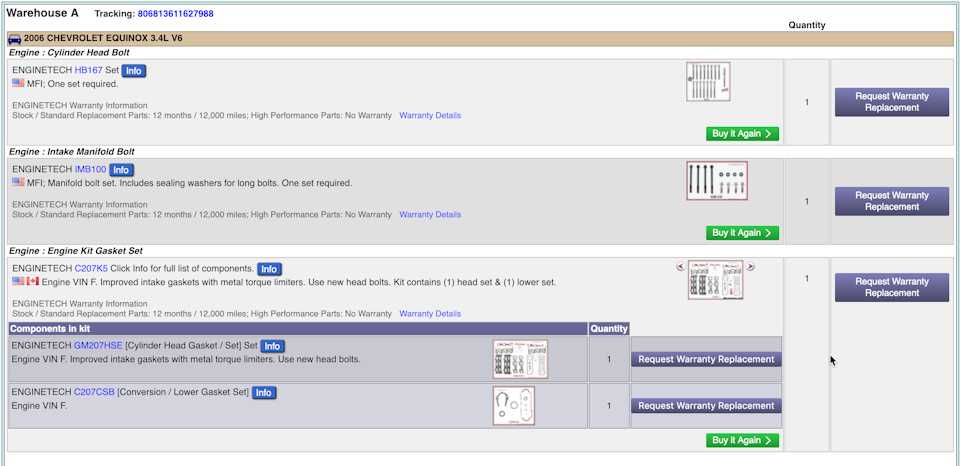Request warranty replacement for Intake Manifold Bolt
The image size is (960, 466).
891,201
